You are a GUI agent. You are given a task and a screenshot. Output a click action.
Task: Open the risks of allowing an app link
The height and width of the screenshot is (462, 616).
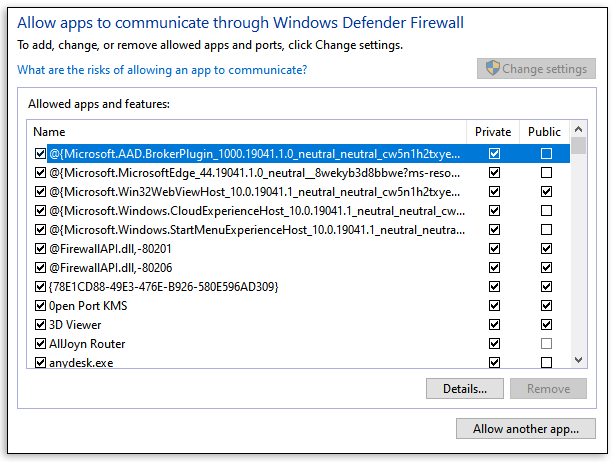coord(162,70)
